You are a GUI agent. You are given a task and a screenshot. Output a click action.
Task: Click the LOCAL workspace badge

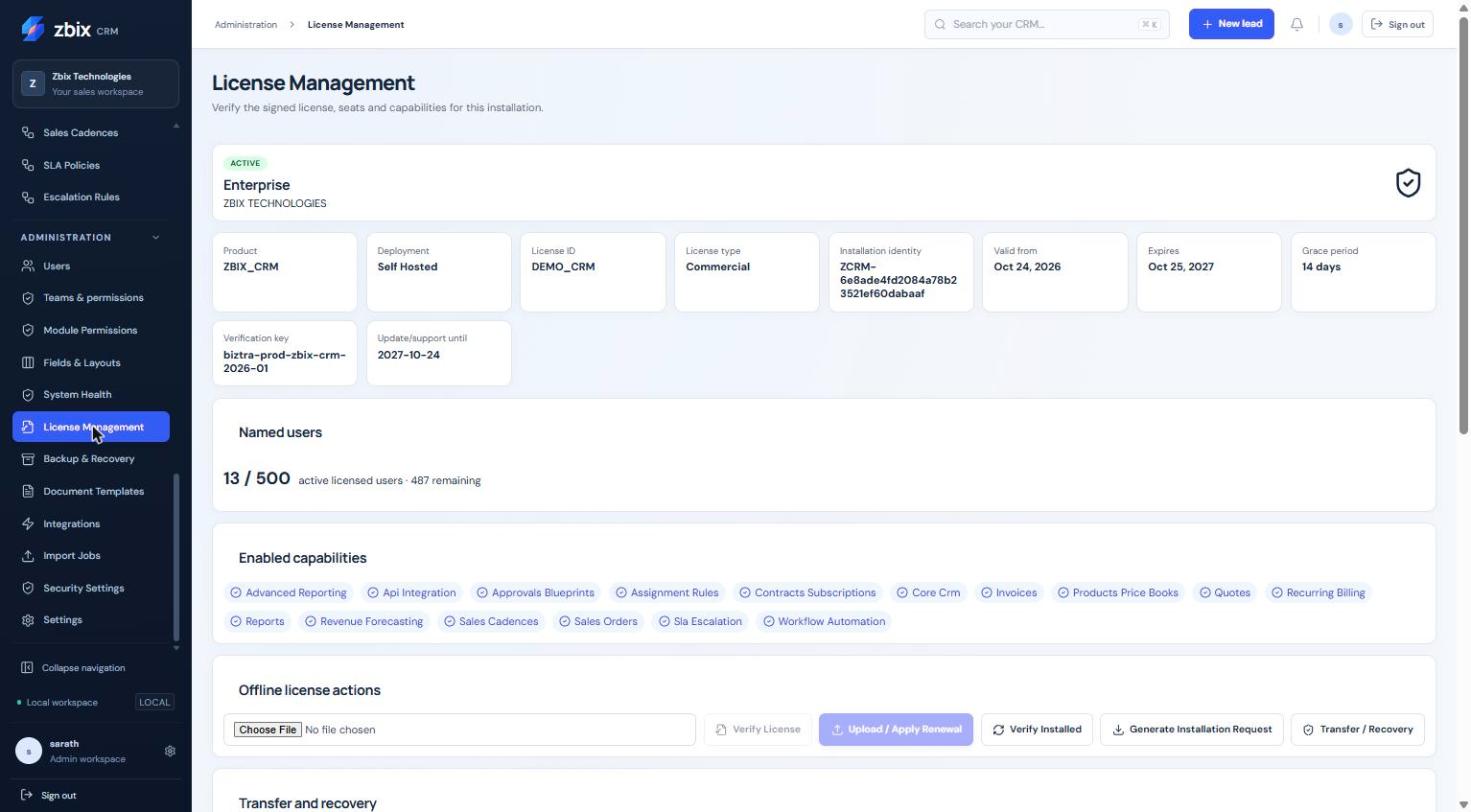click(155, 703)
